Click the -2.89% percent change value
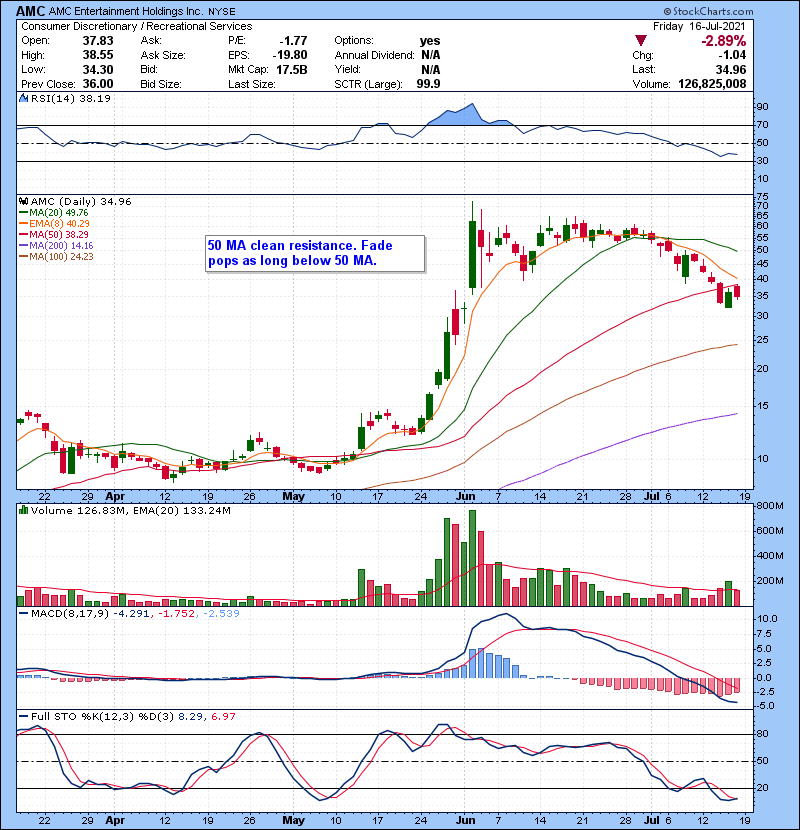This screenshot has width=800, height=830. click(x=723, y=41)
